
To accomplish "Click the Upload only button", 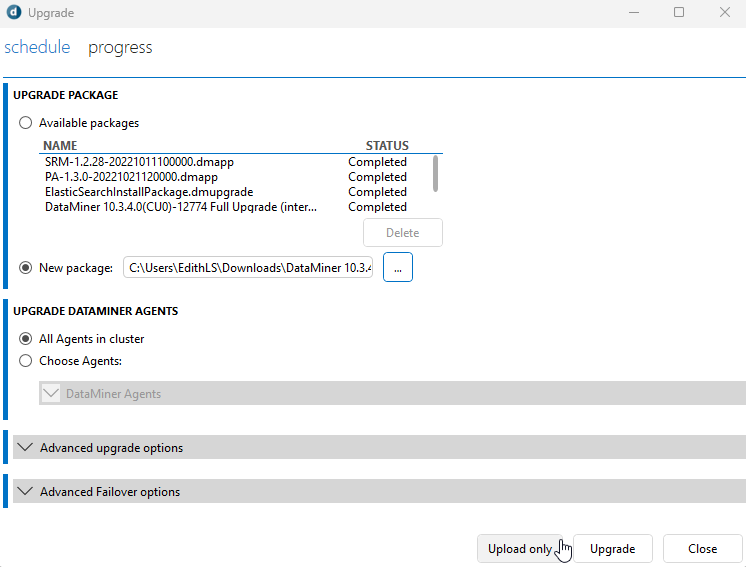I will [519, 549].
